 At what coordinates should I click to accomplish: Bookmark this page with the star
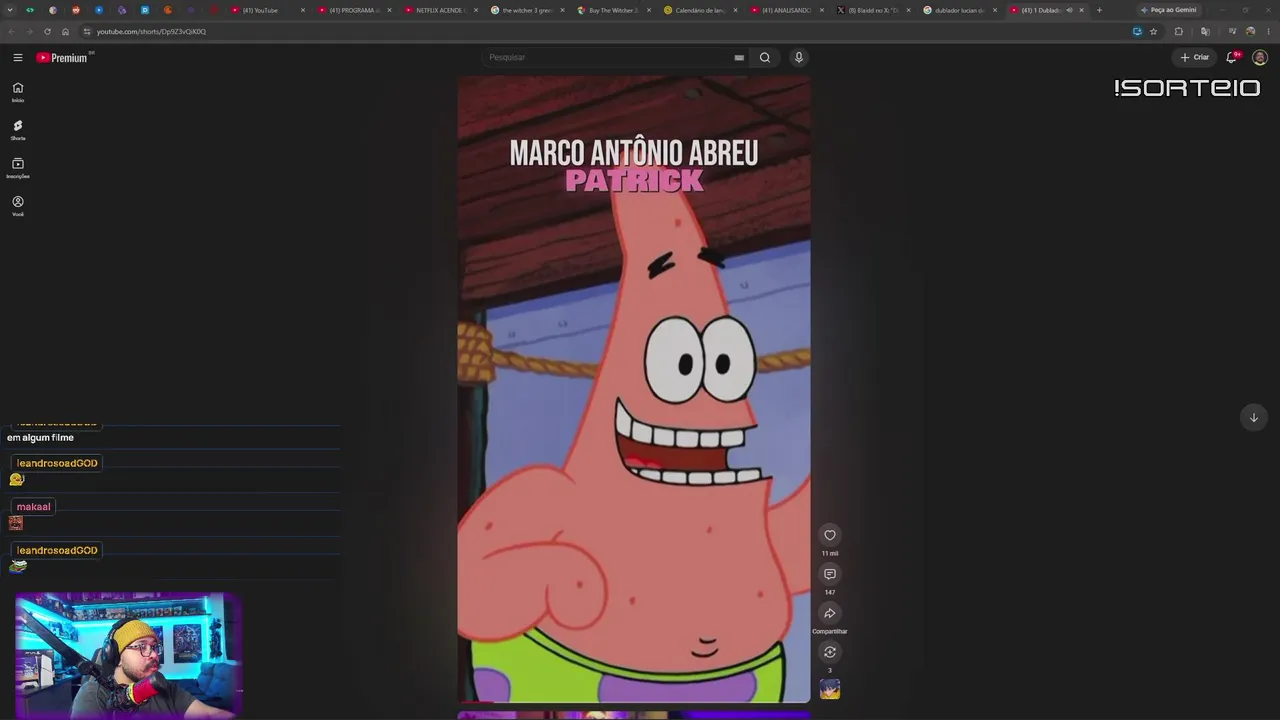tap(1153, 32)
